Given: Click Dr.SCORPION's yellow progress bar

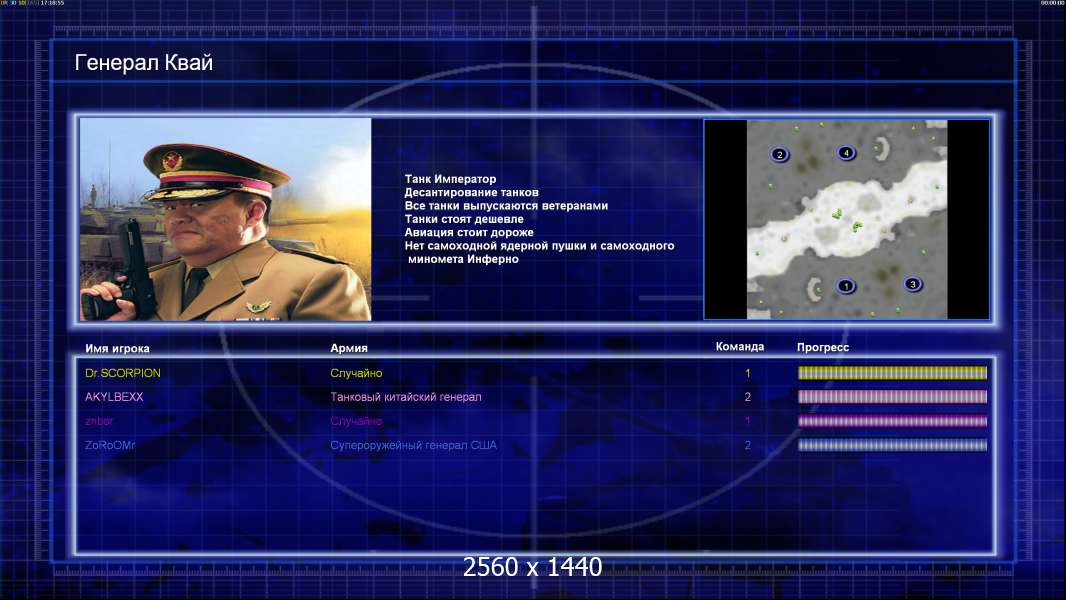Looking at the screenshot, I should [892, 373].
